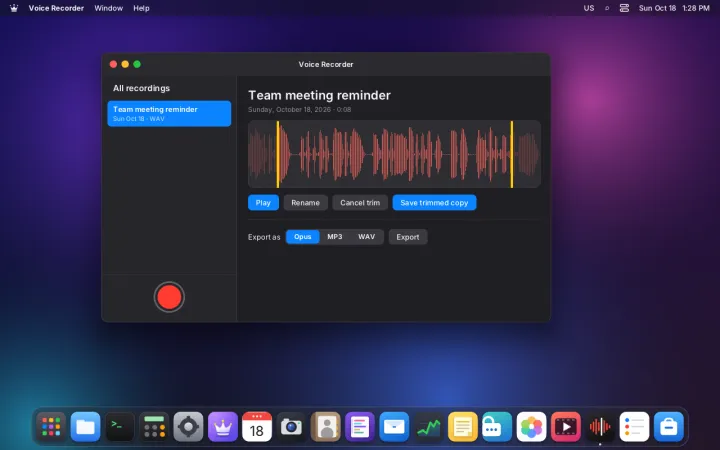Open the Files folder icon in the dock
Image resolution: width=720 pixels, height=450 pixels.
click(x=85, y=427)
